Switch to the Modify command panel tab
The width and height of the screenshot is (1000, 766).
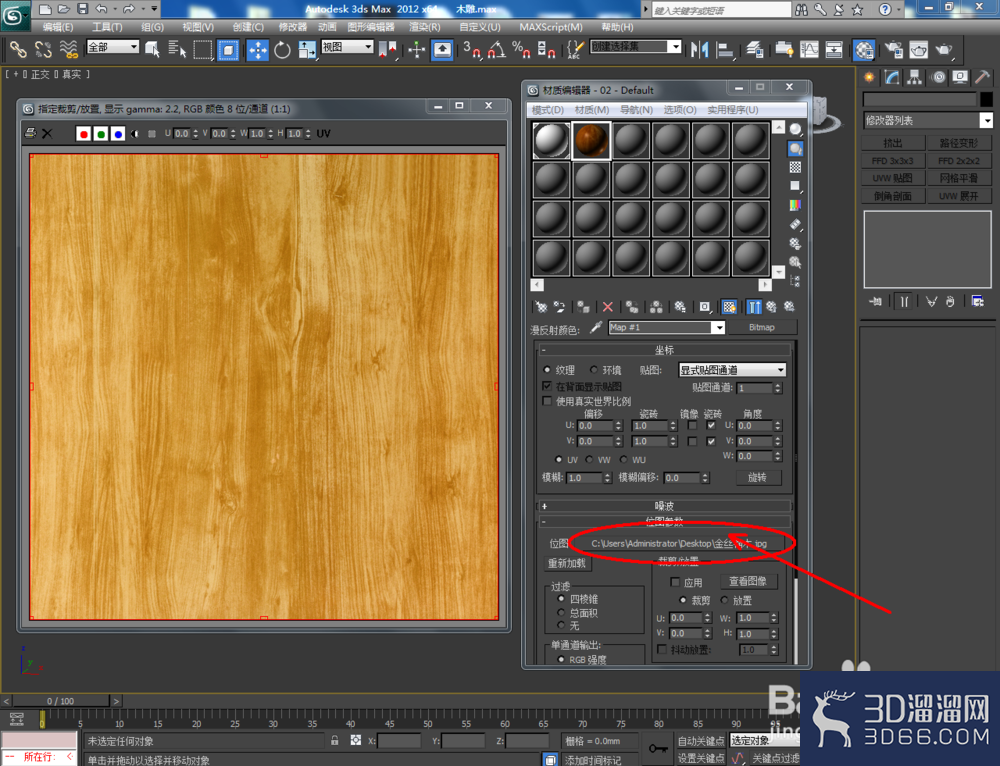(892, 77)
